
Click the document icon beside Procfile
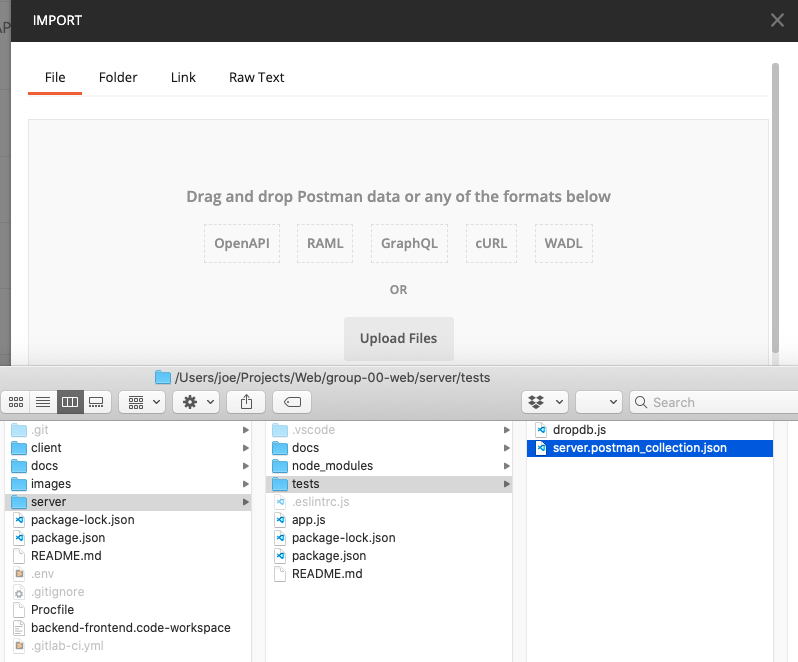pos(19,610)
